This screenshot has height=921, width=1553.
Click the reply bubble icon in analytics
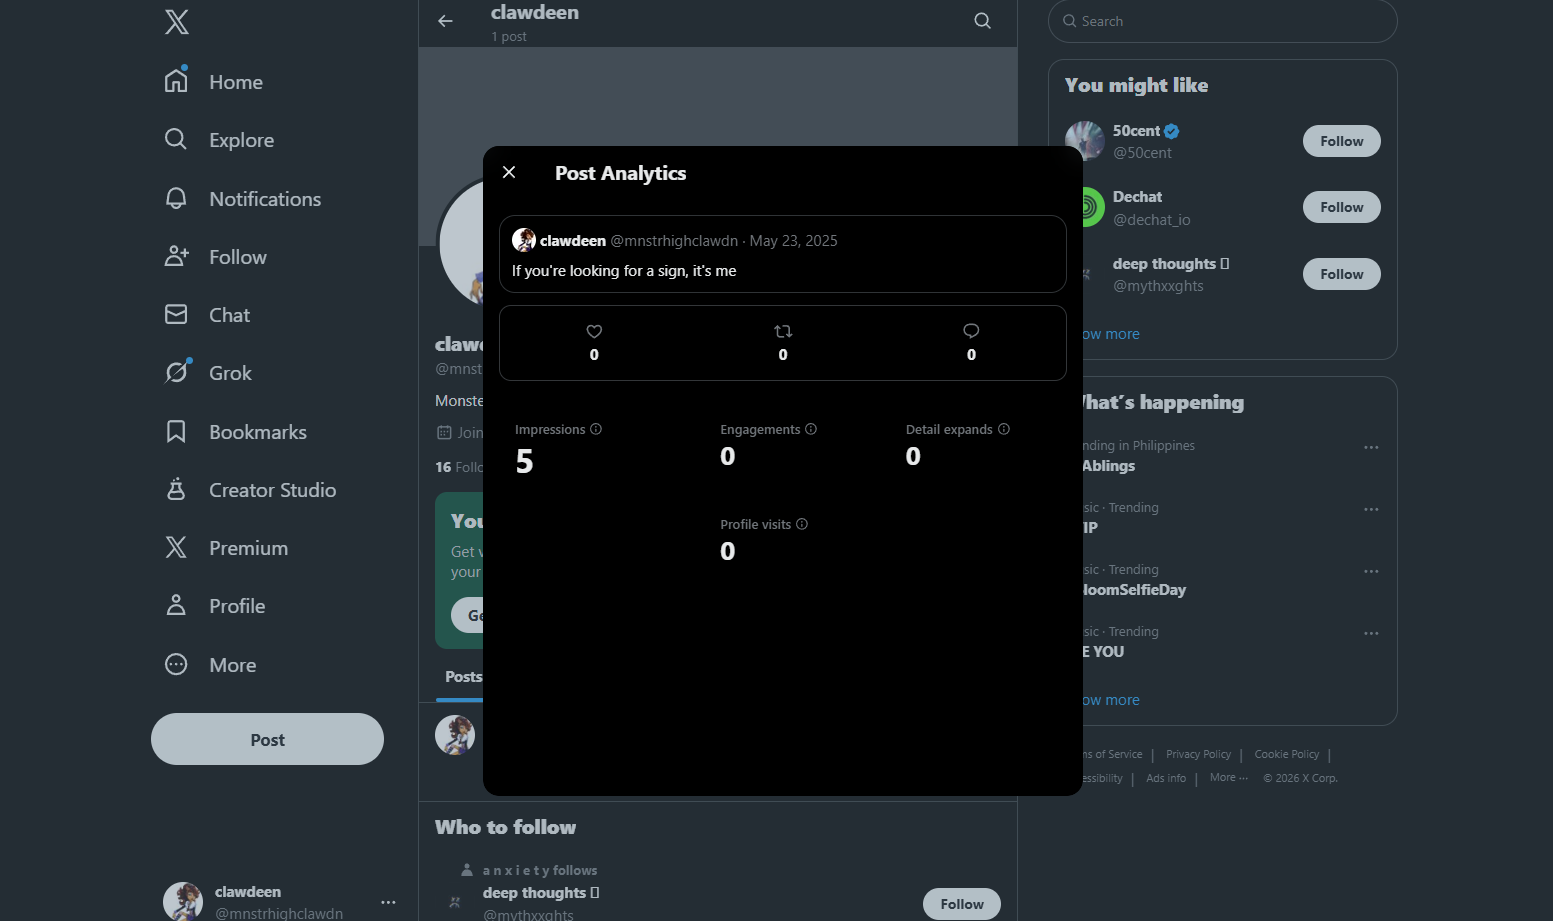tap(971, 331)
